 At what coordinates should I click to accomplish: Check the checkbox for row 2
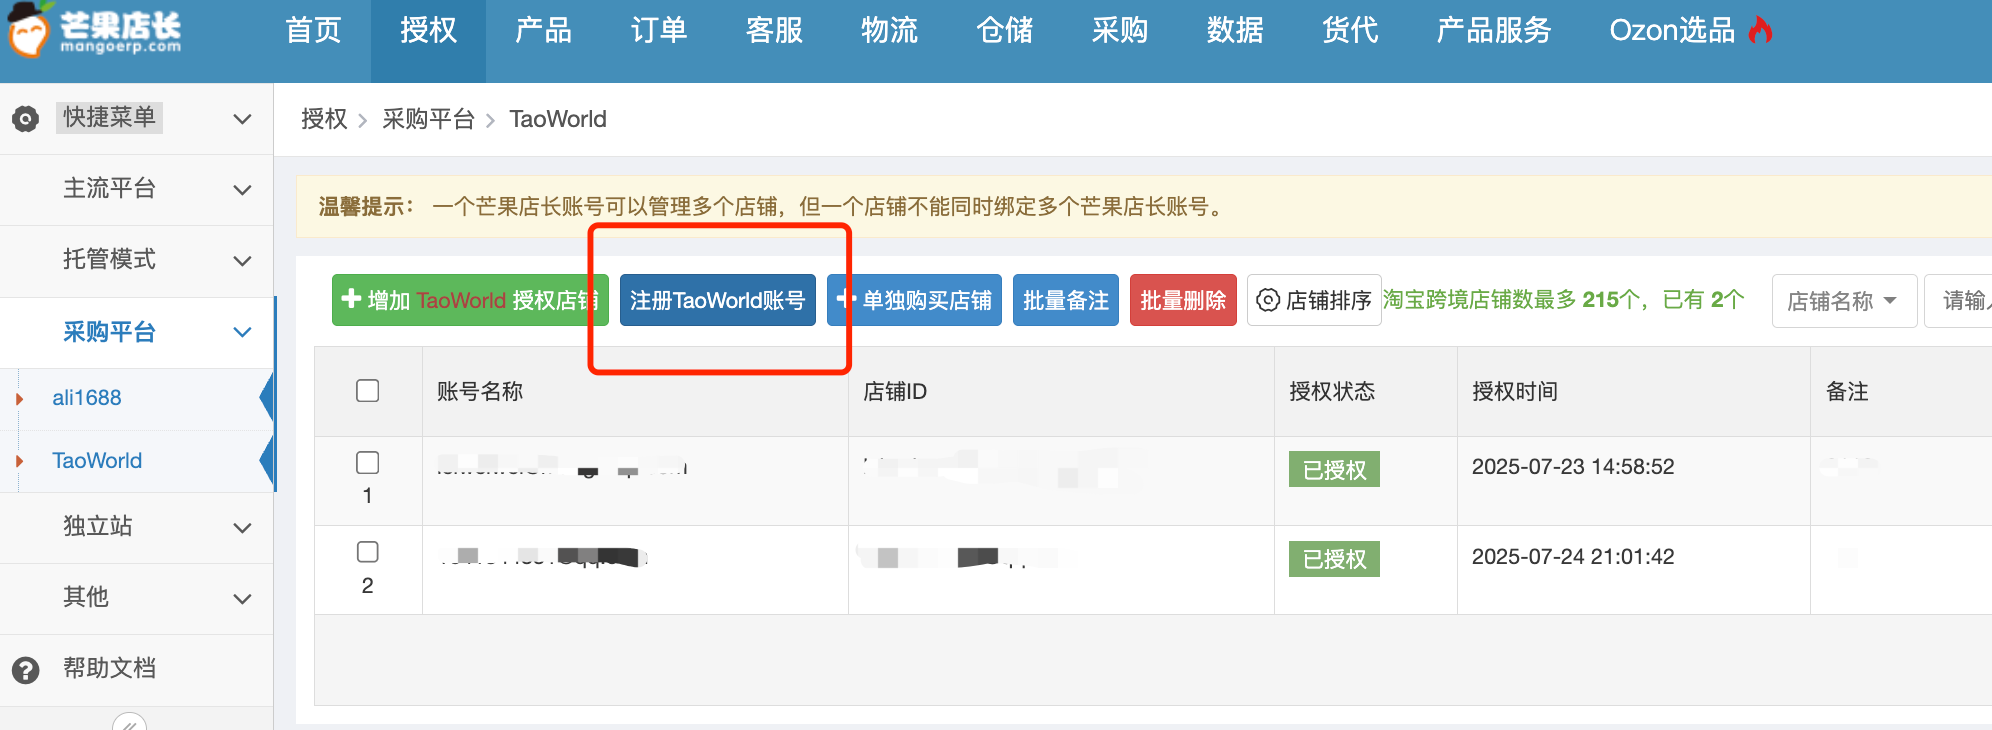[x=368, y=551]
